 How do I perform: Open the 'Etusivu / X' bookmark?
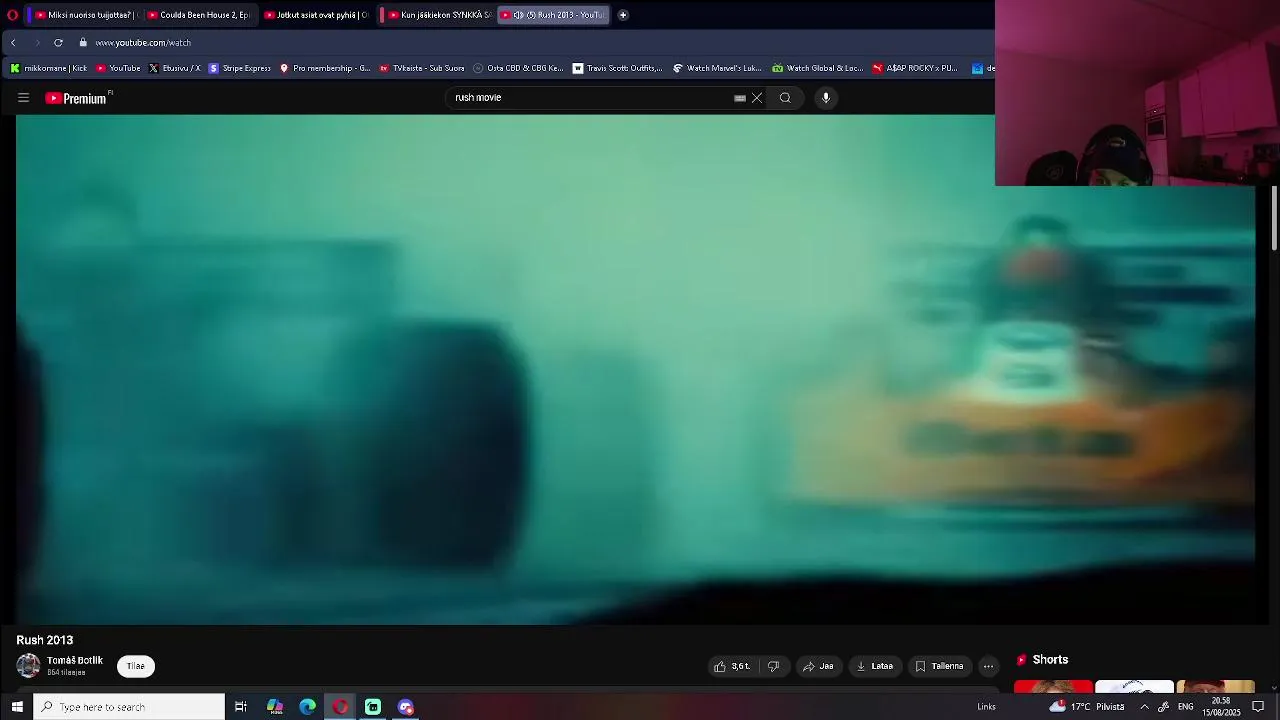click(x=174, y=68)
